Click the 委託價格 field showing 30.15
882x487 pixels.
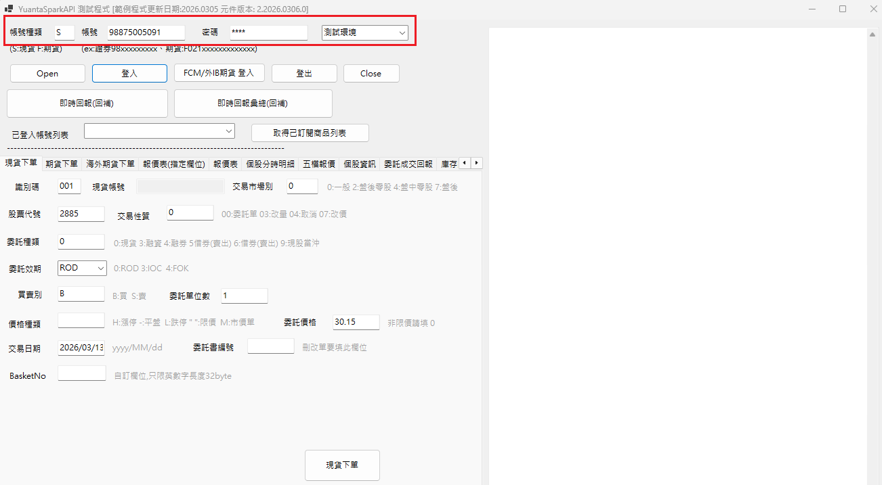[356, 322]
